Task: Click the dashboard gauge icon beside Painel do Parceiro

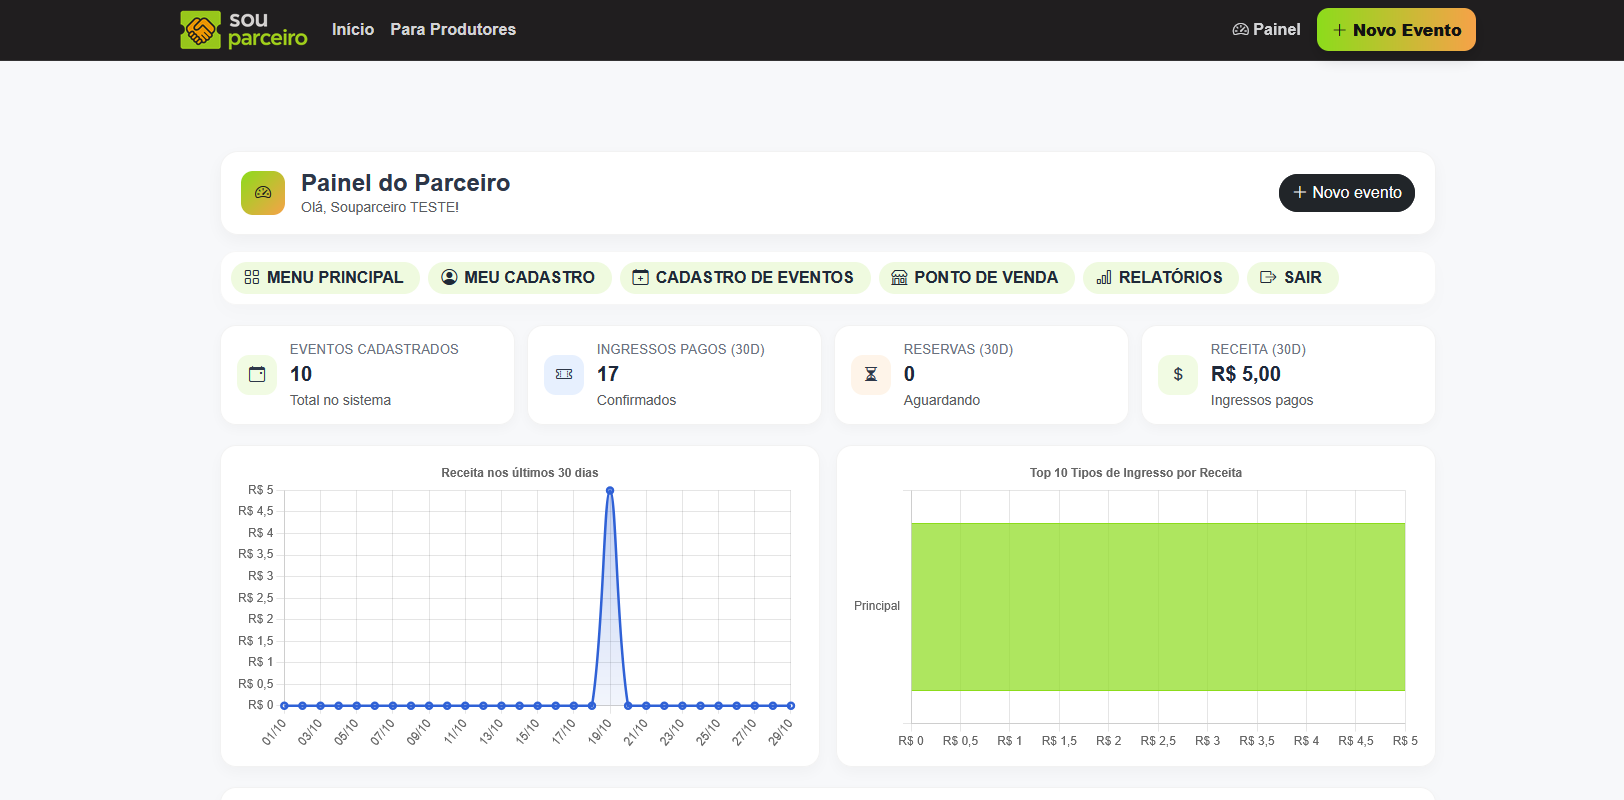Action: coord(263,193)
